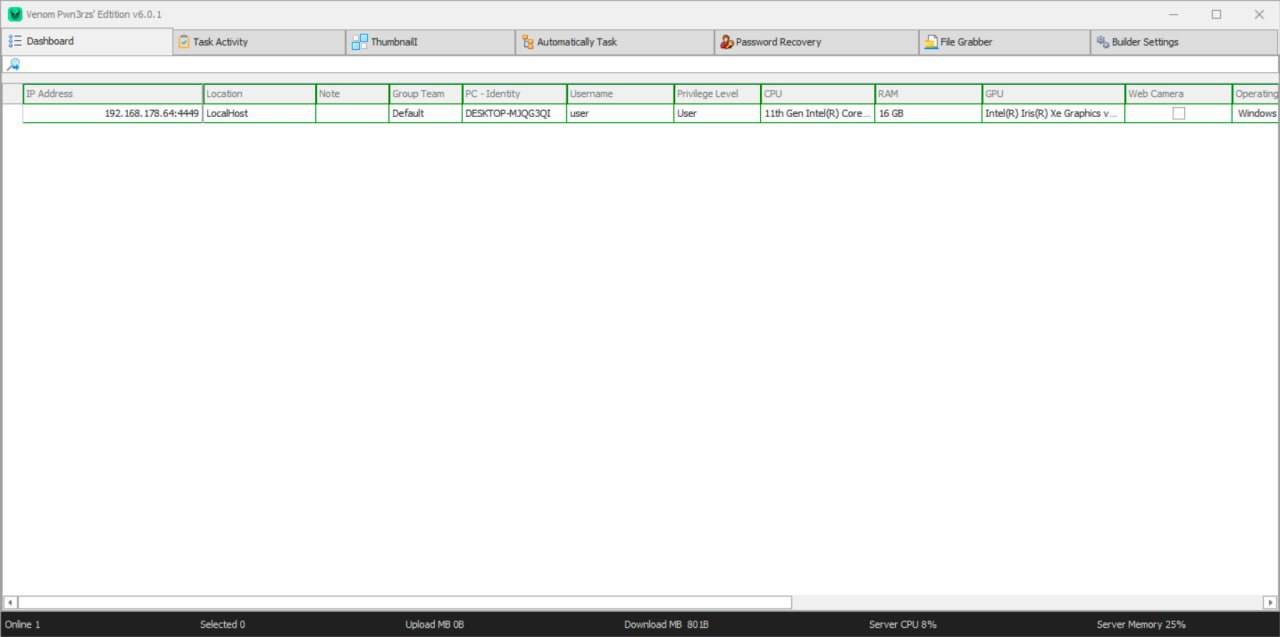Screen dimensions: 1280x637
Task: Click the Server Memory 25% status
Action: coord(1141,624)
